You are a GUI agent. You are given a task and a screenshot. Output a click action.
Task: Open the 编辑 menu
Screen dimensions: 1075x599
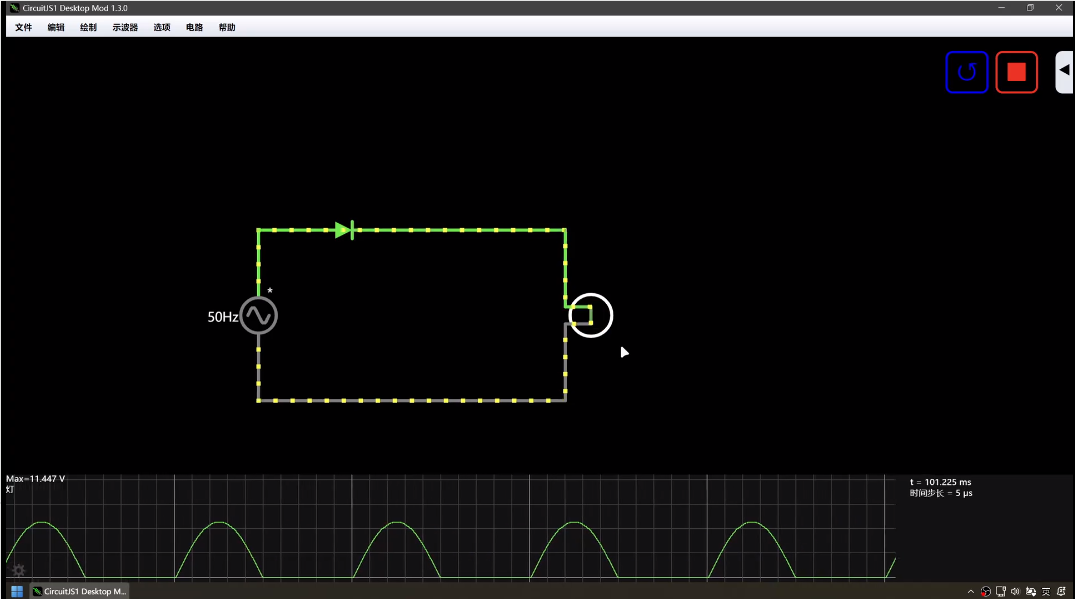click(x=56, y=27)
